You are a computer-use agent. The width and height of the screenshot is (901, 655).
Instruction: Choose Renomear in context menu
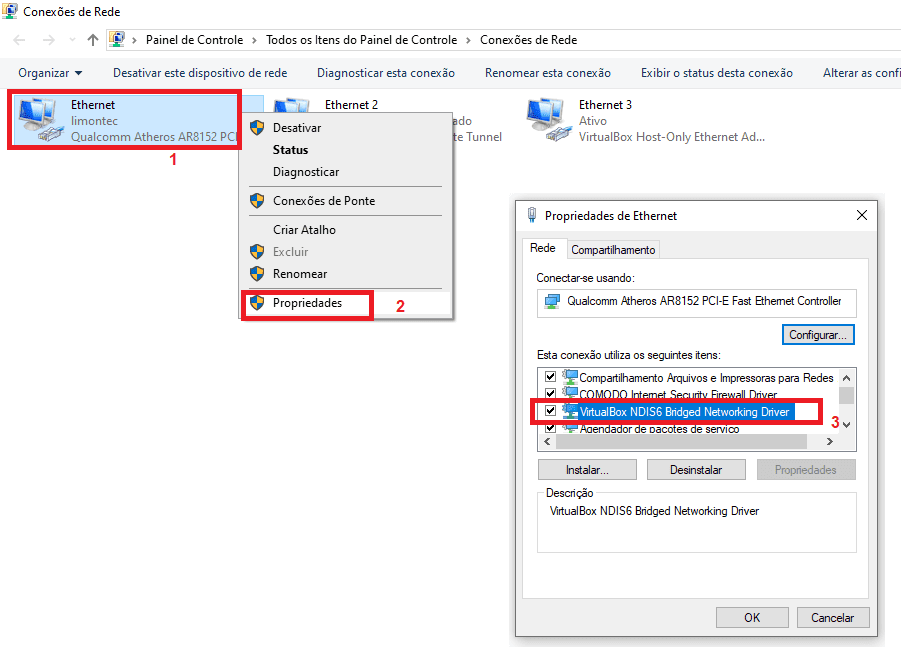pyautogui.click(x=345, y=273)
